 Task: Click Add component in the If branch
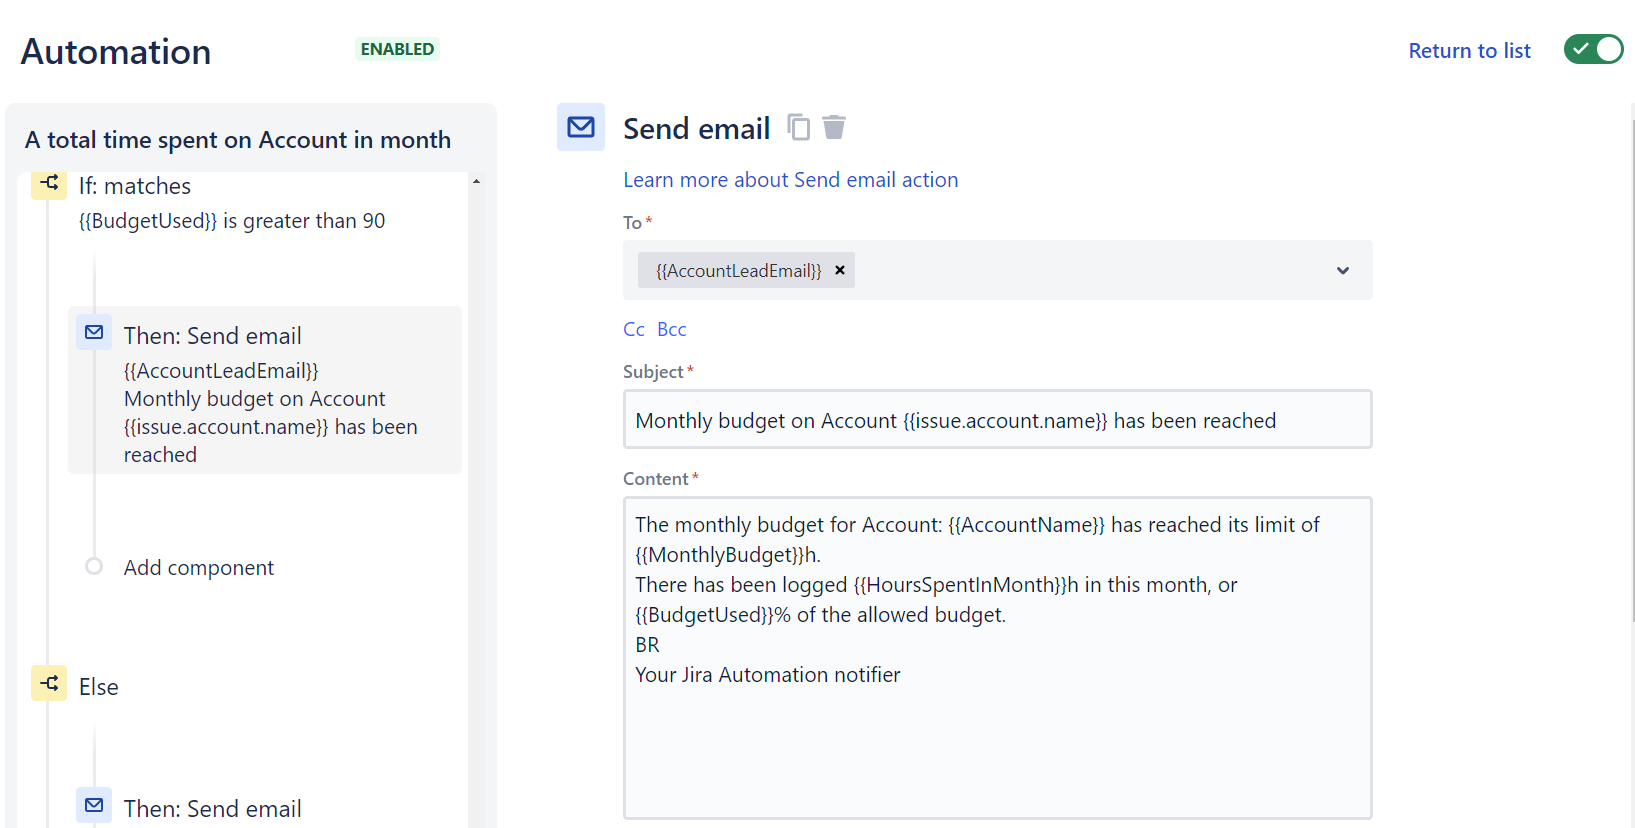click(198, 568)
